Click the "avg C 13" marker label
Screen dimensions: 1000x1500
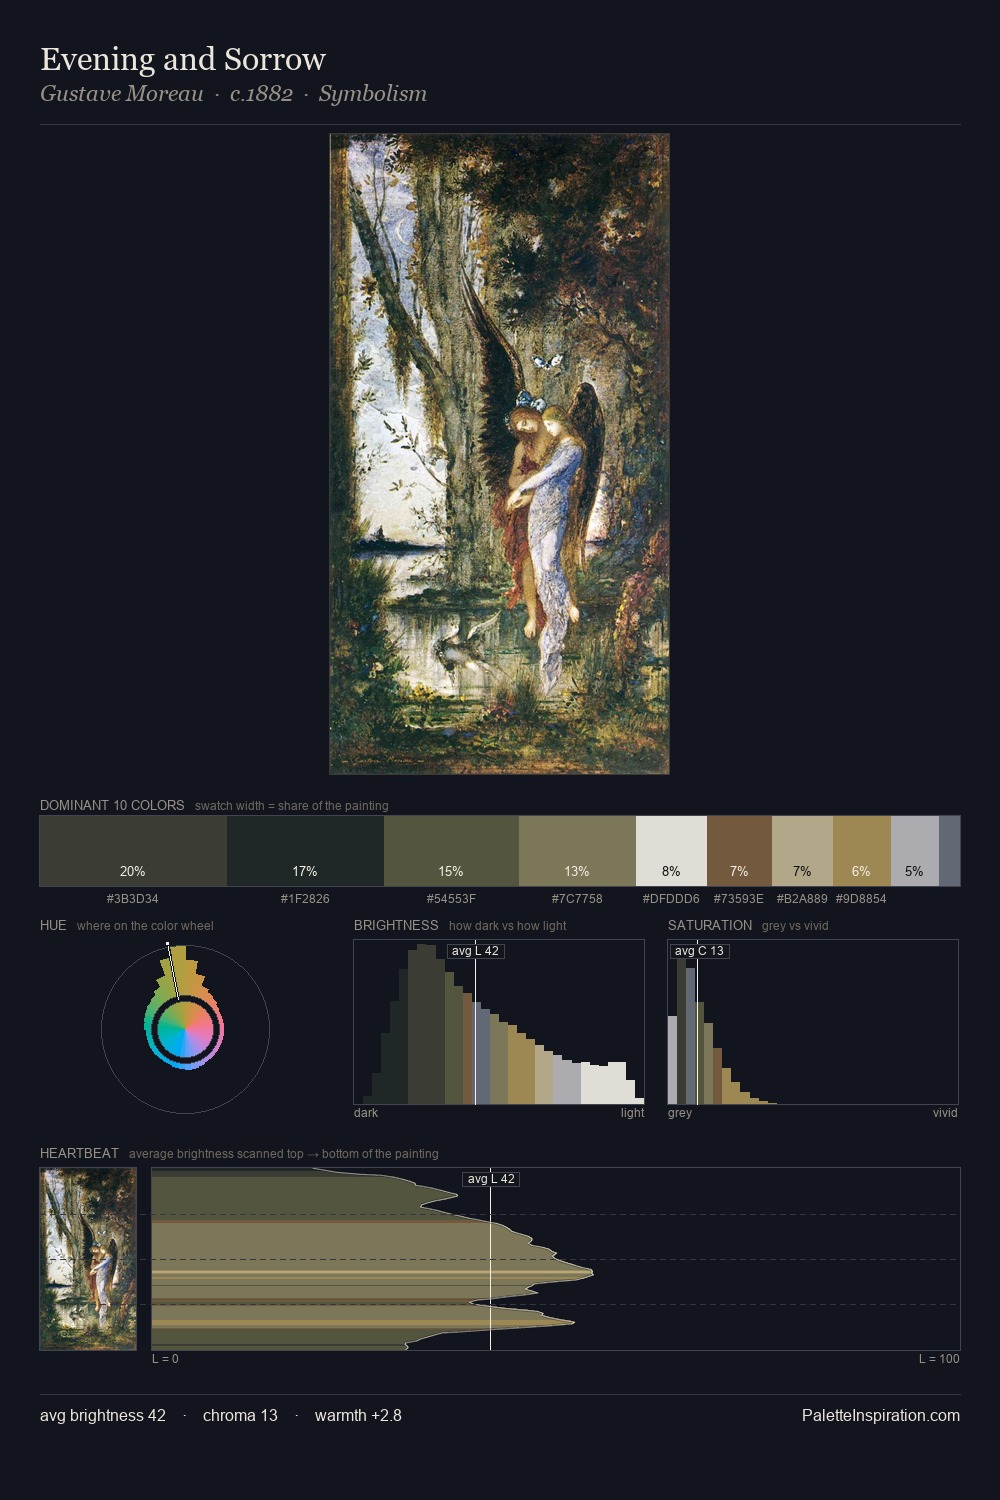click(699, 951)
